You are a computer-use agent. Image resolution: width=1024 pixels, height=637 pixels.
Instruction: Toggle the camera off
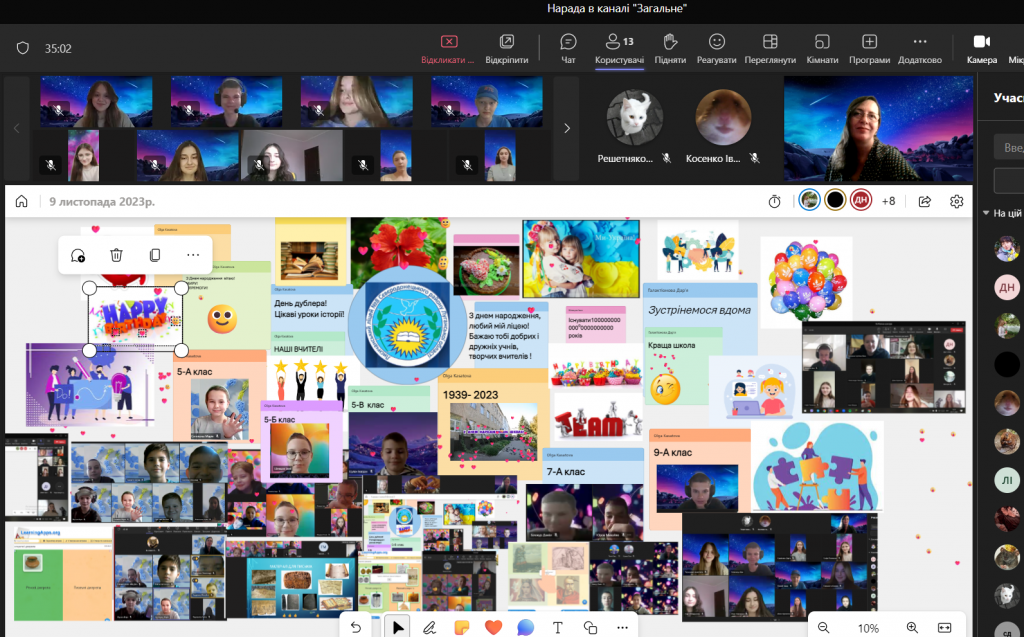[x=981, y=46]
